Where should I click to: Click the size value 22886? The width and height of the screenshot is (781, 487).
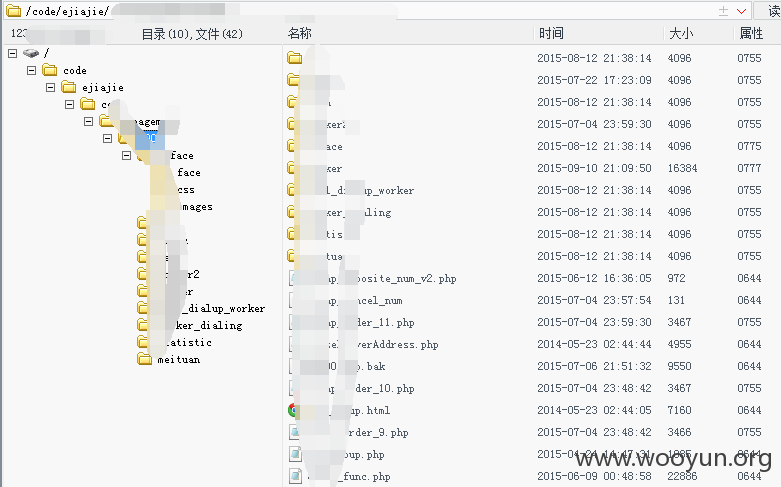682,476
